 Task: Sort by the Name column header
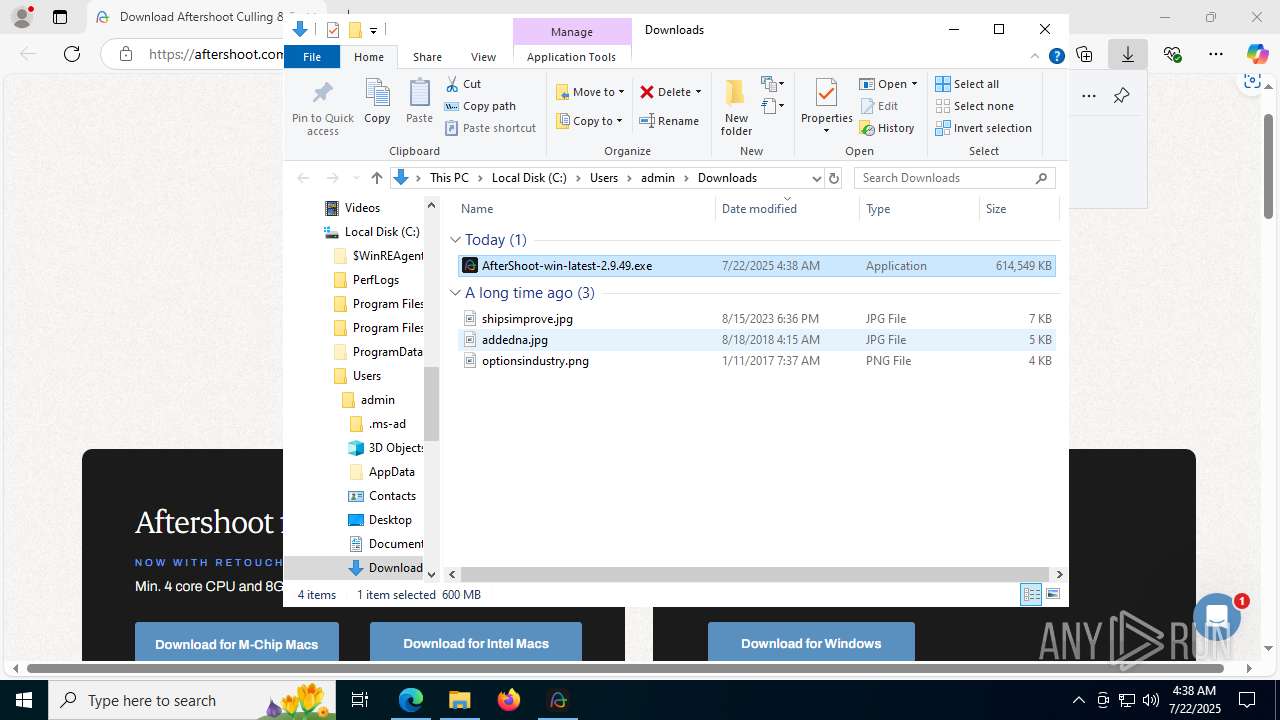click(585, 209)
